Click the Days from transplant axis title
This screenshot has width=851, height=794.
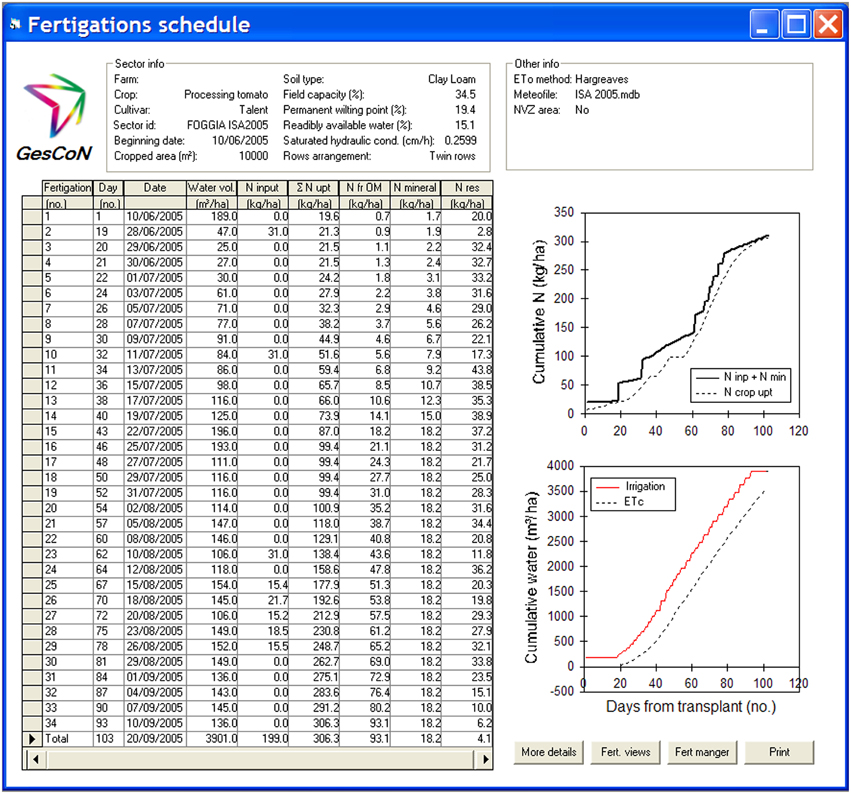(x=691, y=707)
